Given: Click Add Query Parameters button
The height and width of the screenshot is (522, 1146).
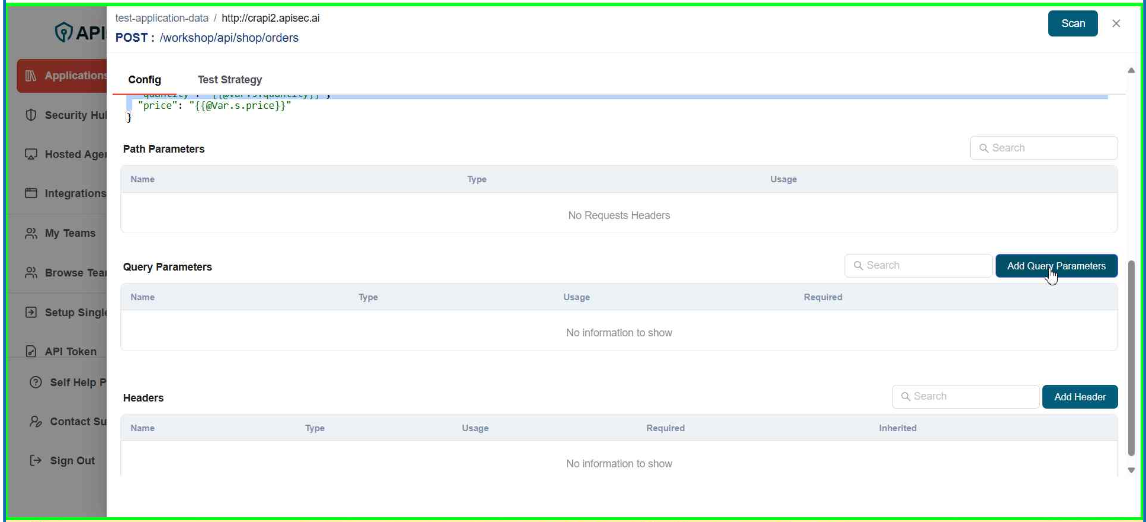Looking at the screenshot, I should pos(1056,266).
